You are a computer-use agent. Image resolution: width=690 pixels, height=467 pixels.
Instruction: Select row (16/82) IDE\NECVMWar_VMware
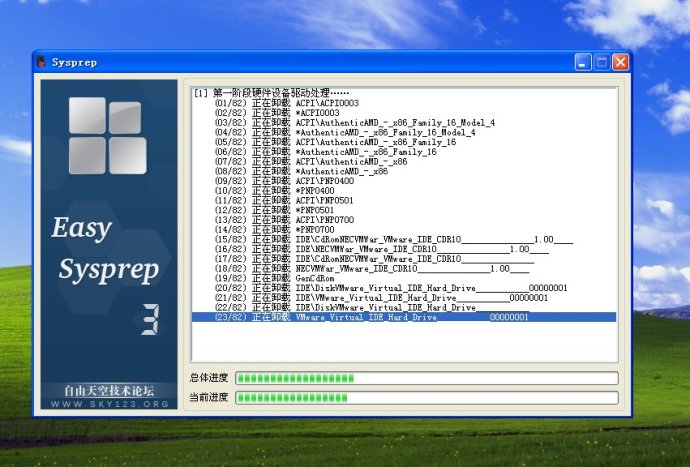click(404, 249)
